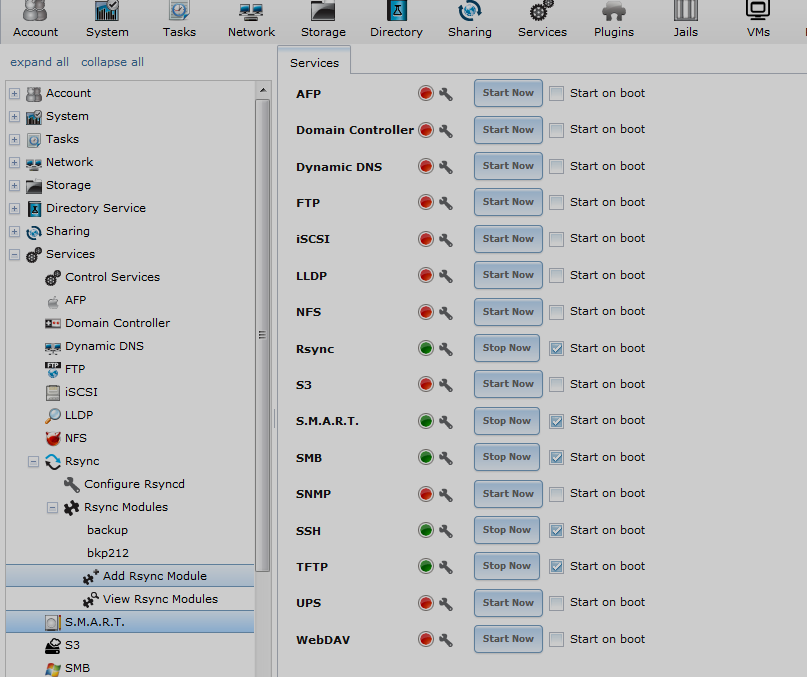Click the wrench icon for NFS
Screen dimensions: 807x677
[x=446, y=313]
